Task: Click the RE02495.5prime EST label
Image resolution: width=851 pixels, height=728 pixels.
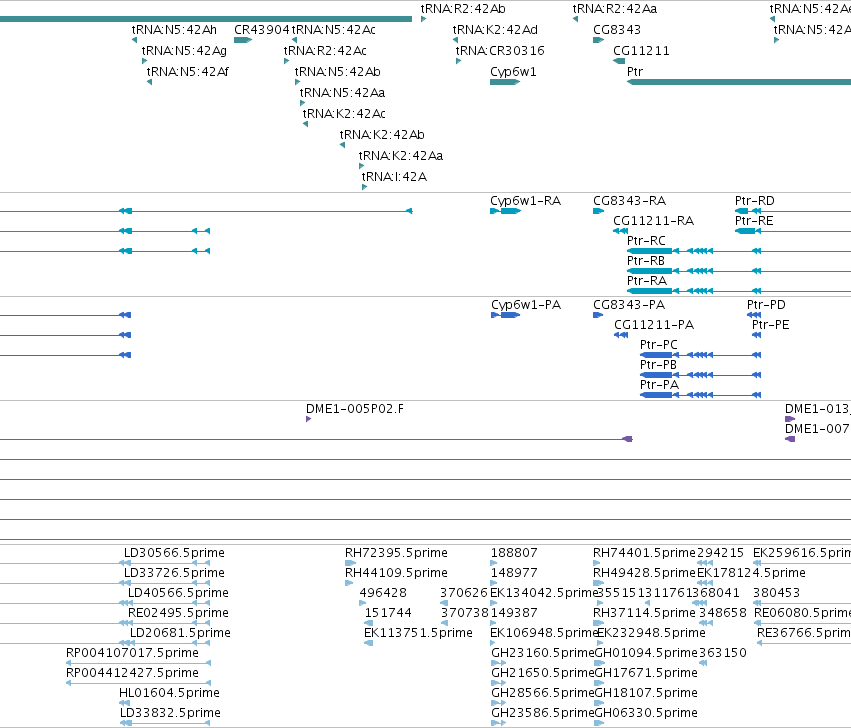Action: (178, 613)
